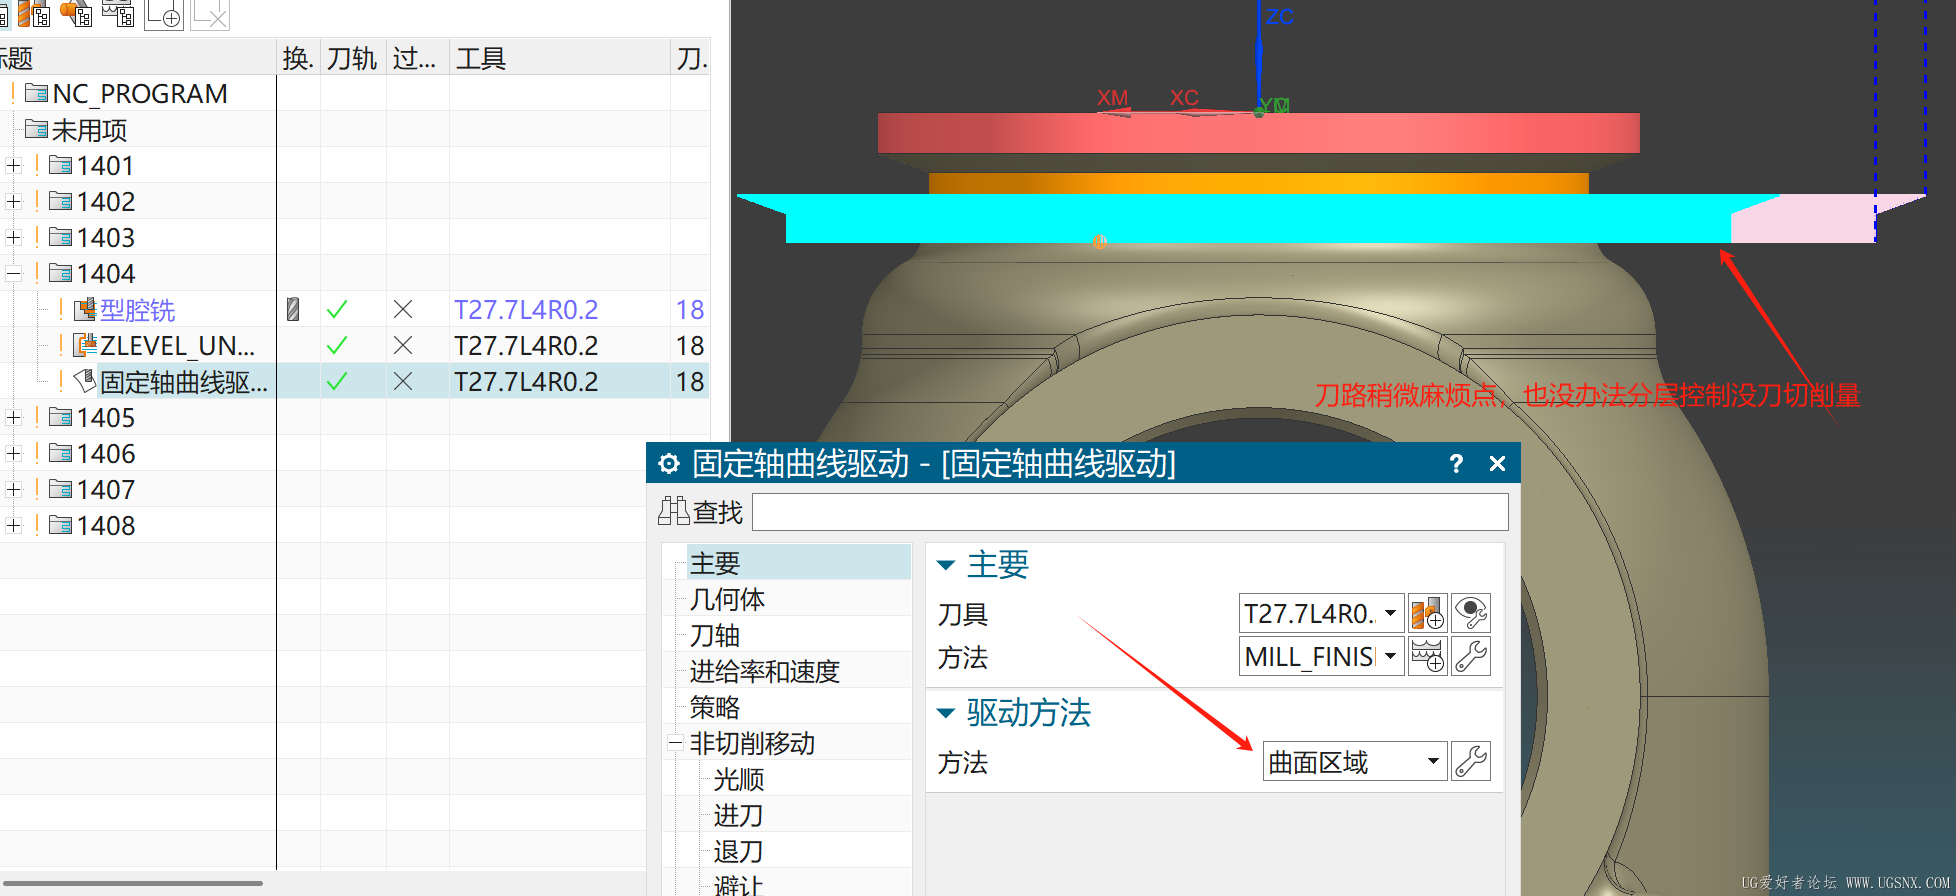
Task: Open the 曲面区域 drive method dropdown
Action: pos(1433,762)
